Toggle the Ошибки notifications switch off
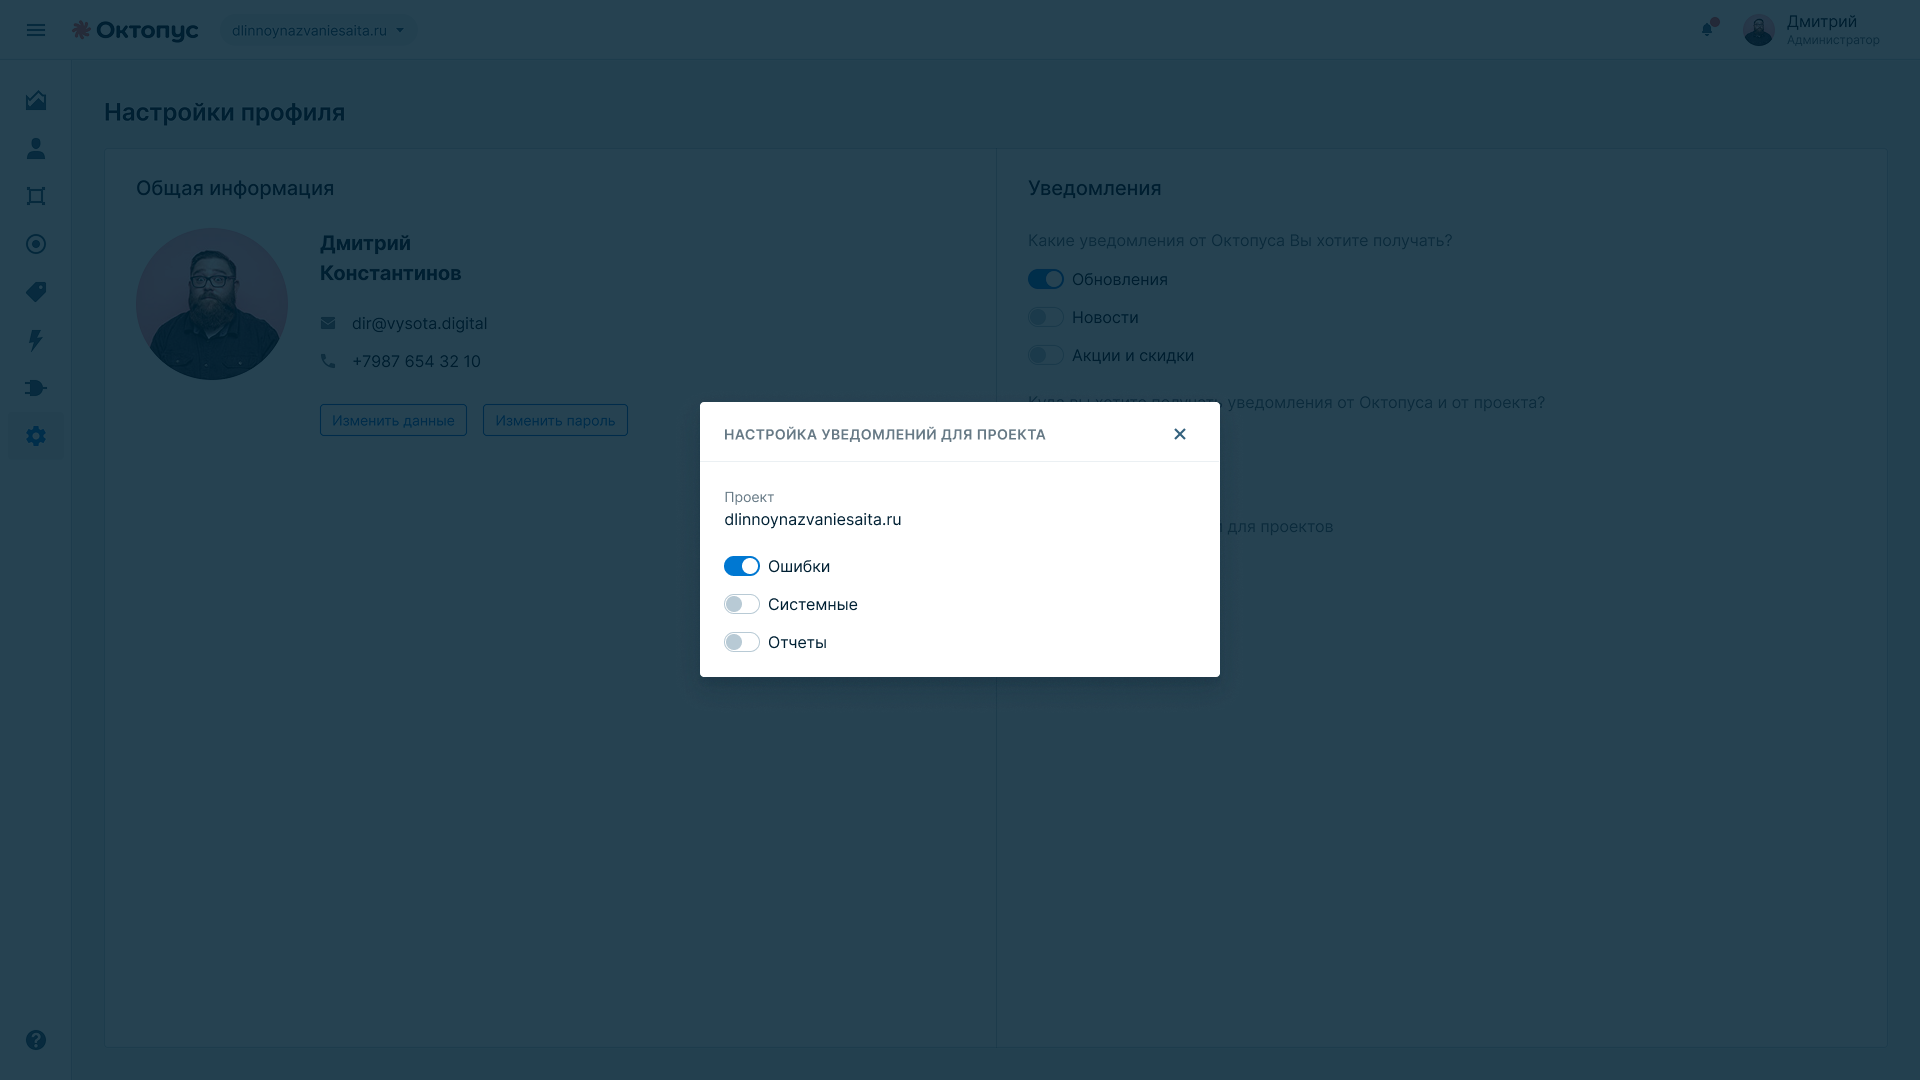1920x1080 pixels. (742, 566)
